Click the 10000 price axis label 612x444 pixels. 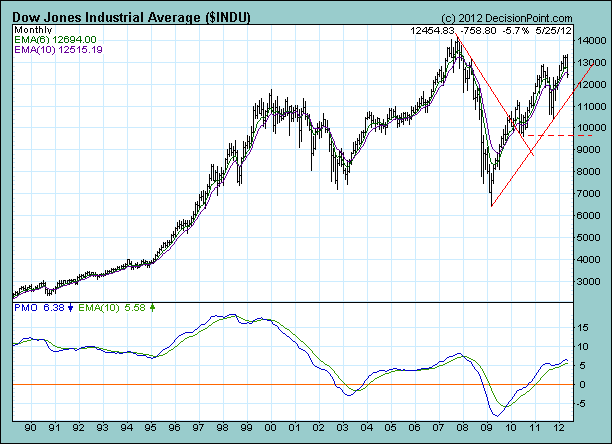(590, 128)
